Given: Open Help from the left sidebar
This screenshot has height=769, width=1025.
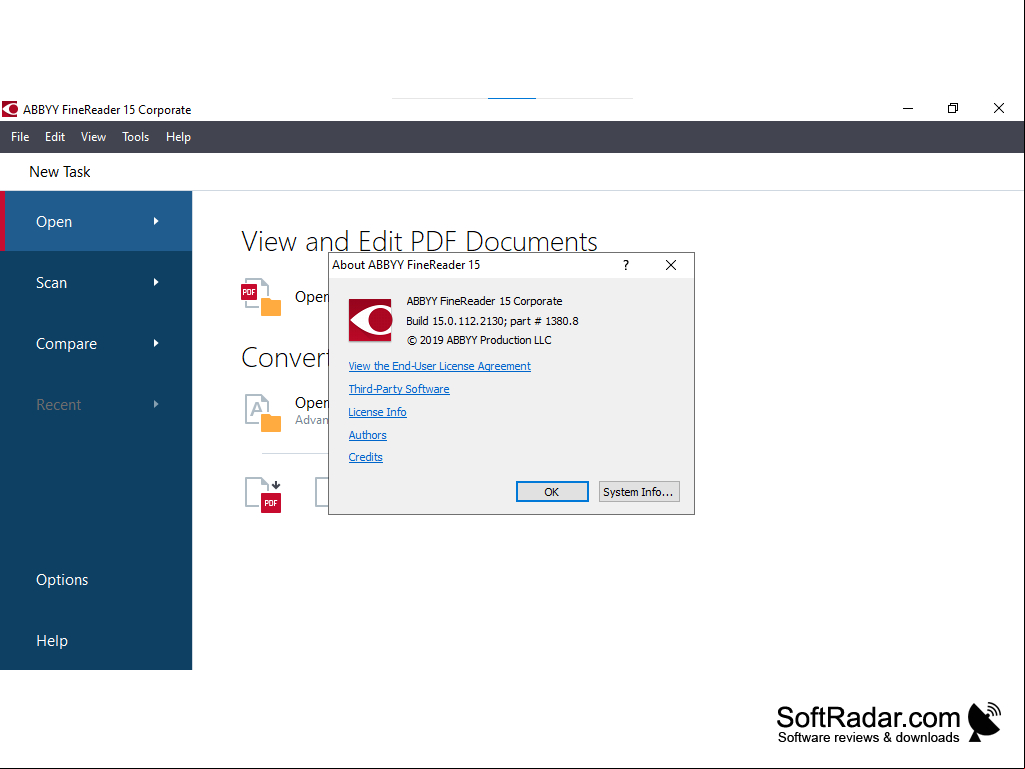Looking at the screenshot, I should (x=52, y=641).
